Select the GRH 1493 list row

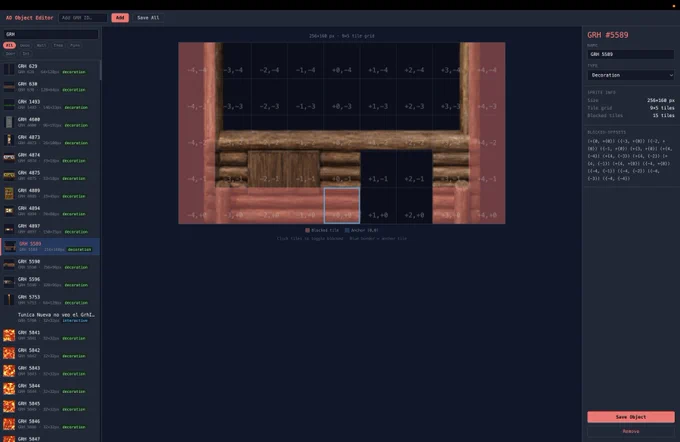[x=50, y=105]
